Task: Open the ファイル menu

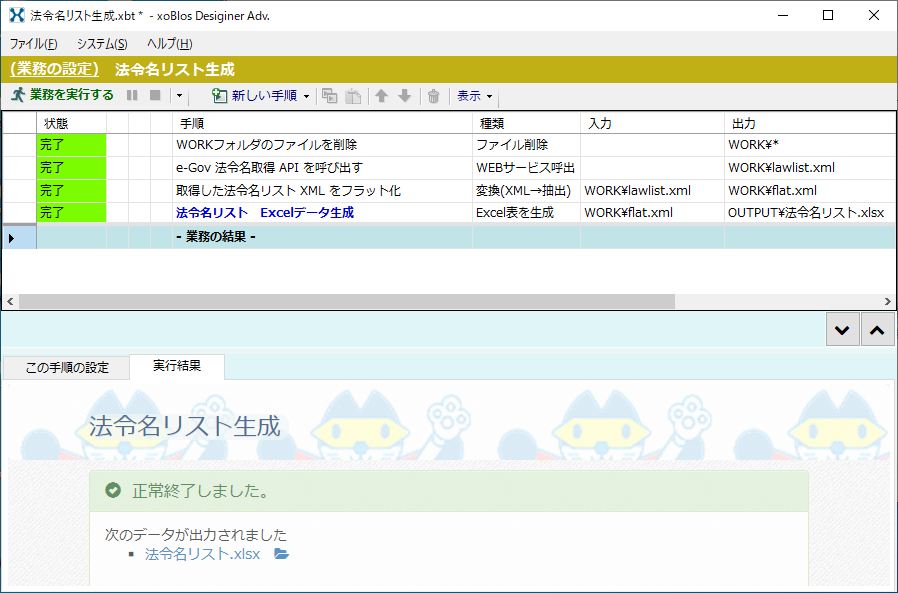Action: coord(31,44)
